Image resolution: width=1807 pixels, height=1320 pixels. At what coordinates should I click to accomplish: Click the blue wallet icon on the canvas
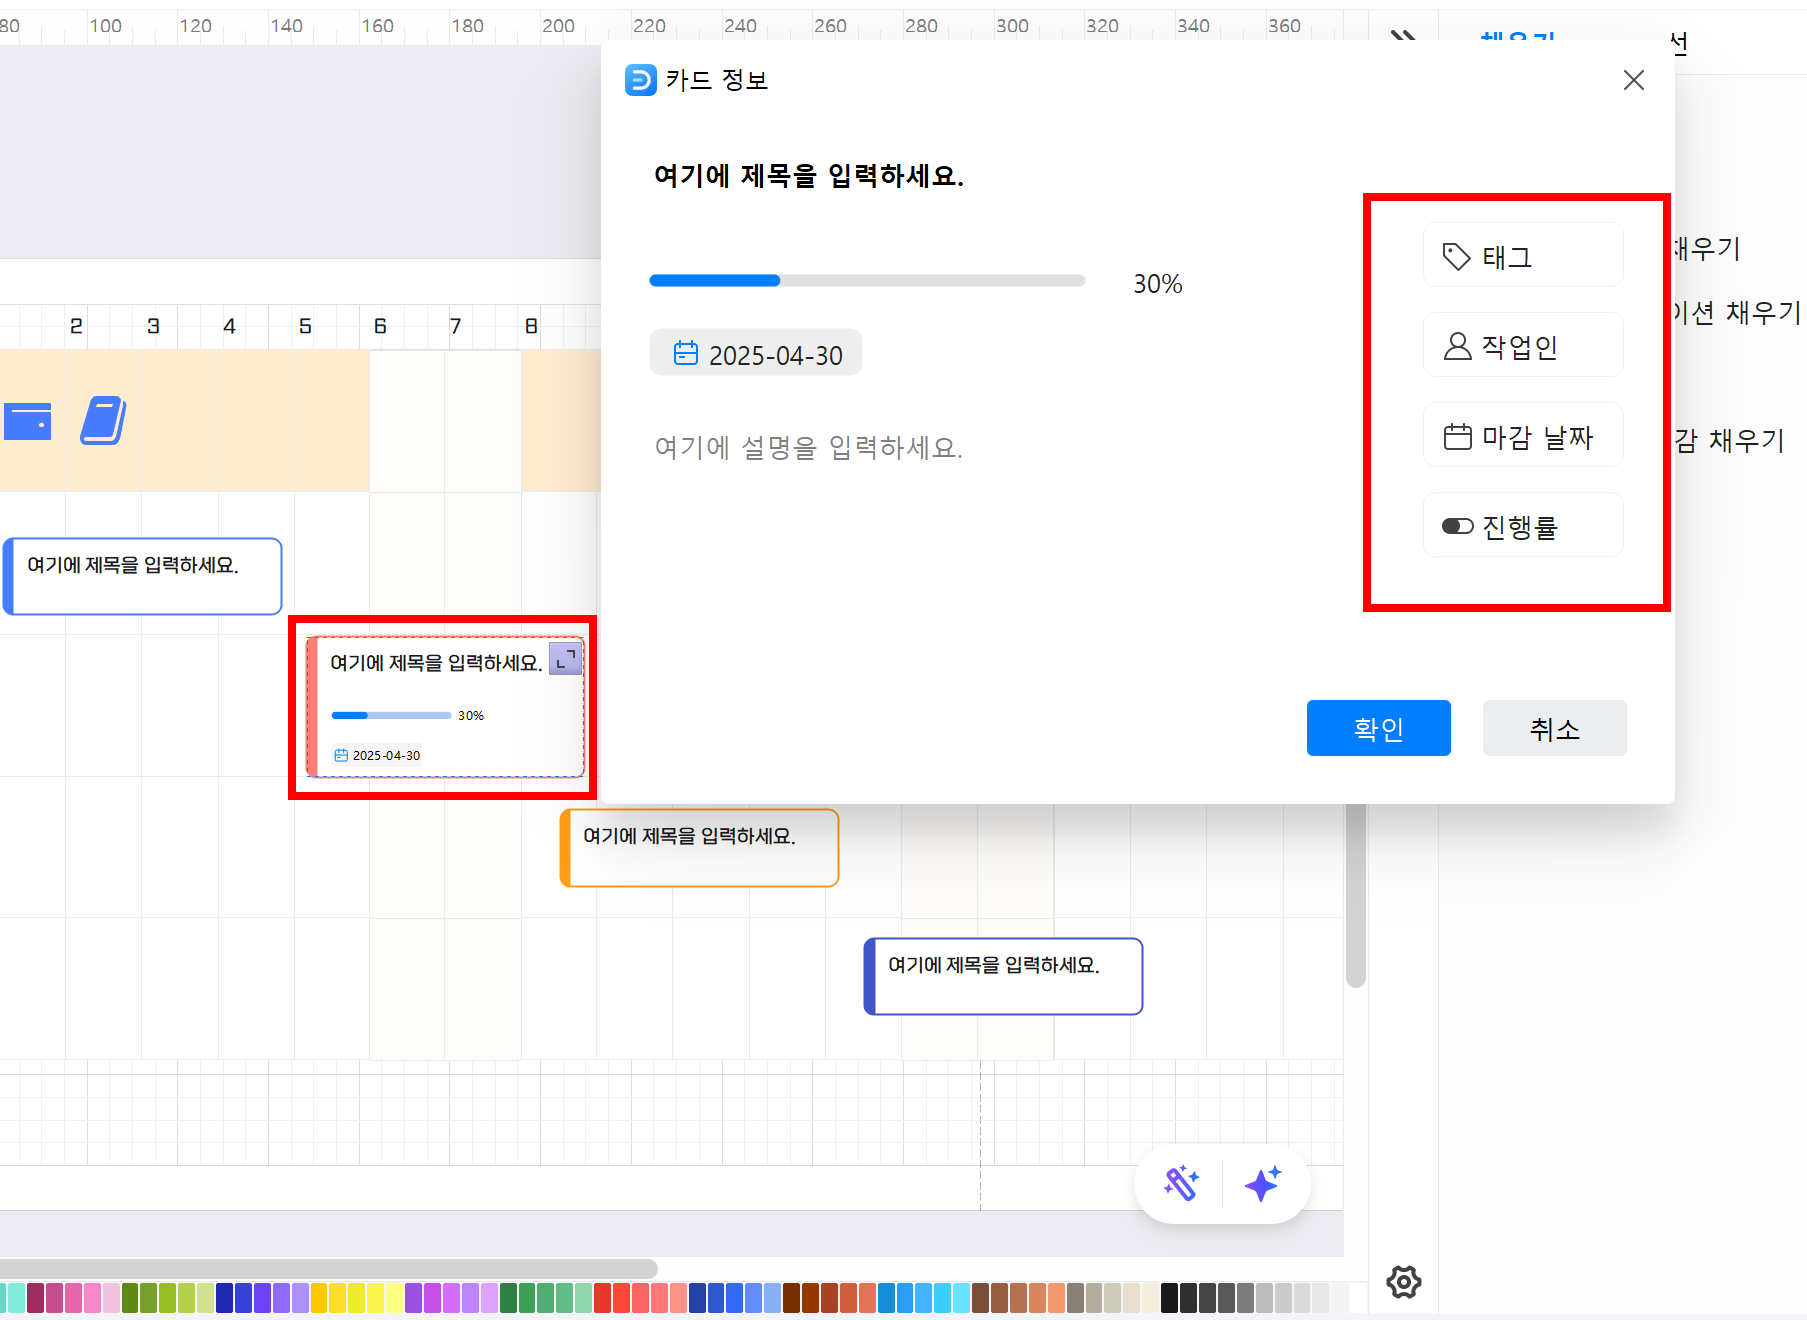click(28, 421)
